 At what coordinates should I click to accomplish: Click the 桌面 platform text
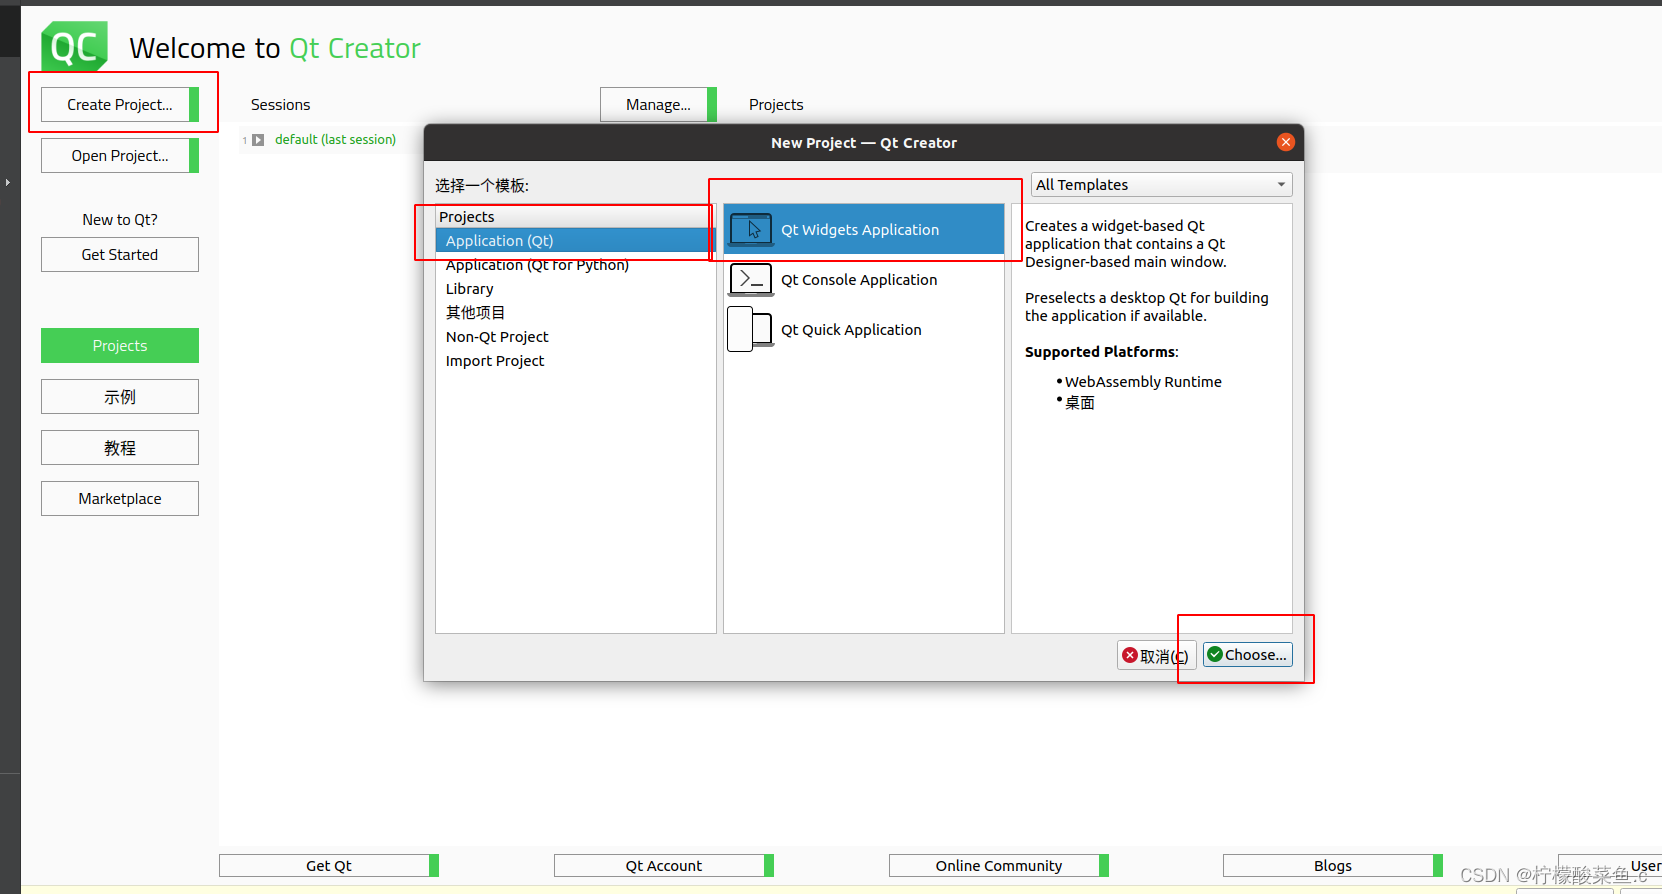tap(1080, 403)
